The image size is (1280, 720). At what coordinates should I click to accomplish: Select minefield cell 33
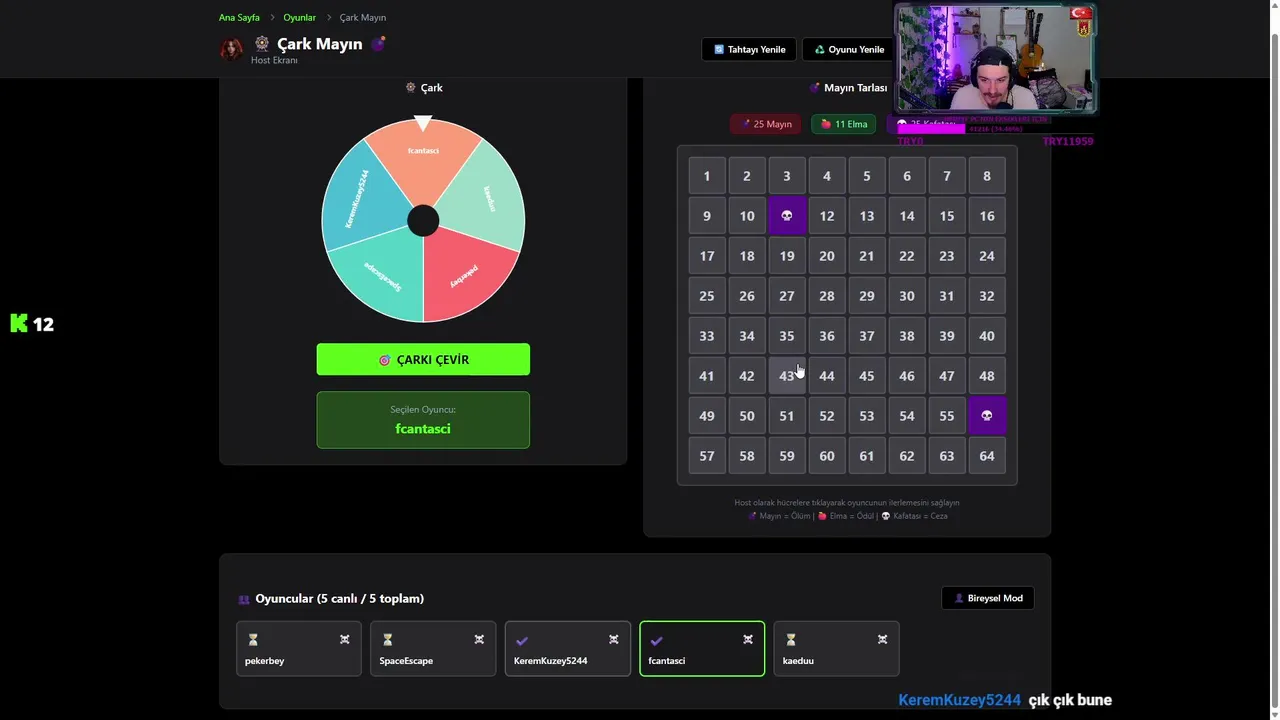[x=707, y=336]
